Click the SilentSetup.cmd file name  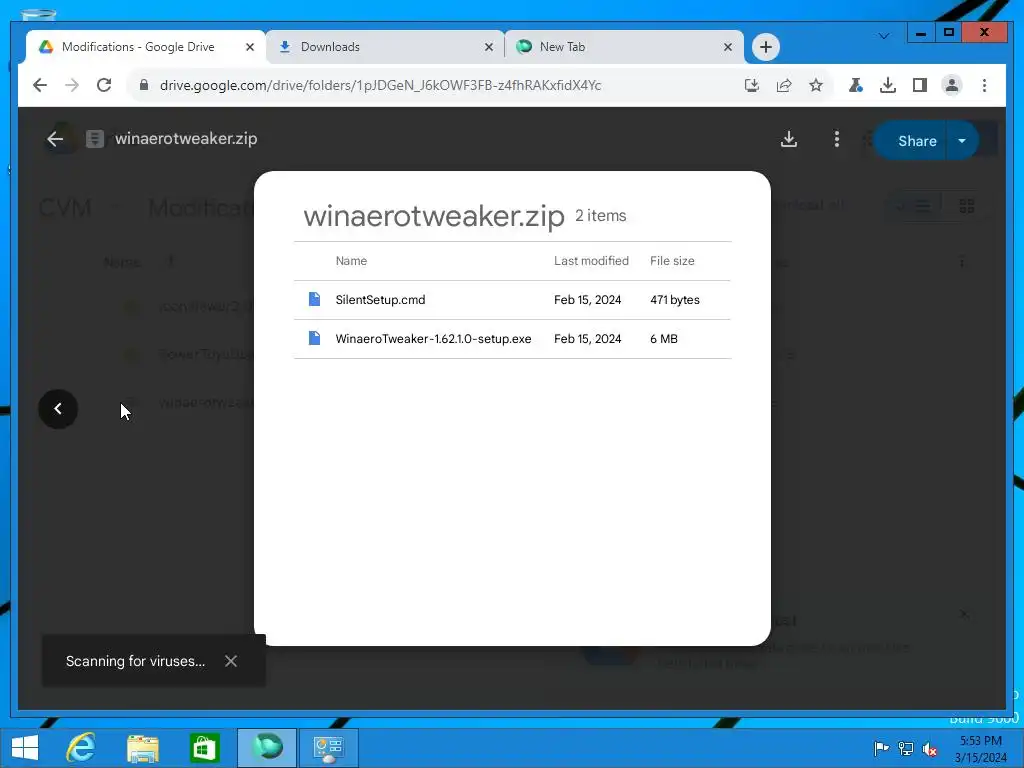pyautogui.click(x=380, y=300)
